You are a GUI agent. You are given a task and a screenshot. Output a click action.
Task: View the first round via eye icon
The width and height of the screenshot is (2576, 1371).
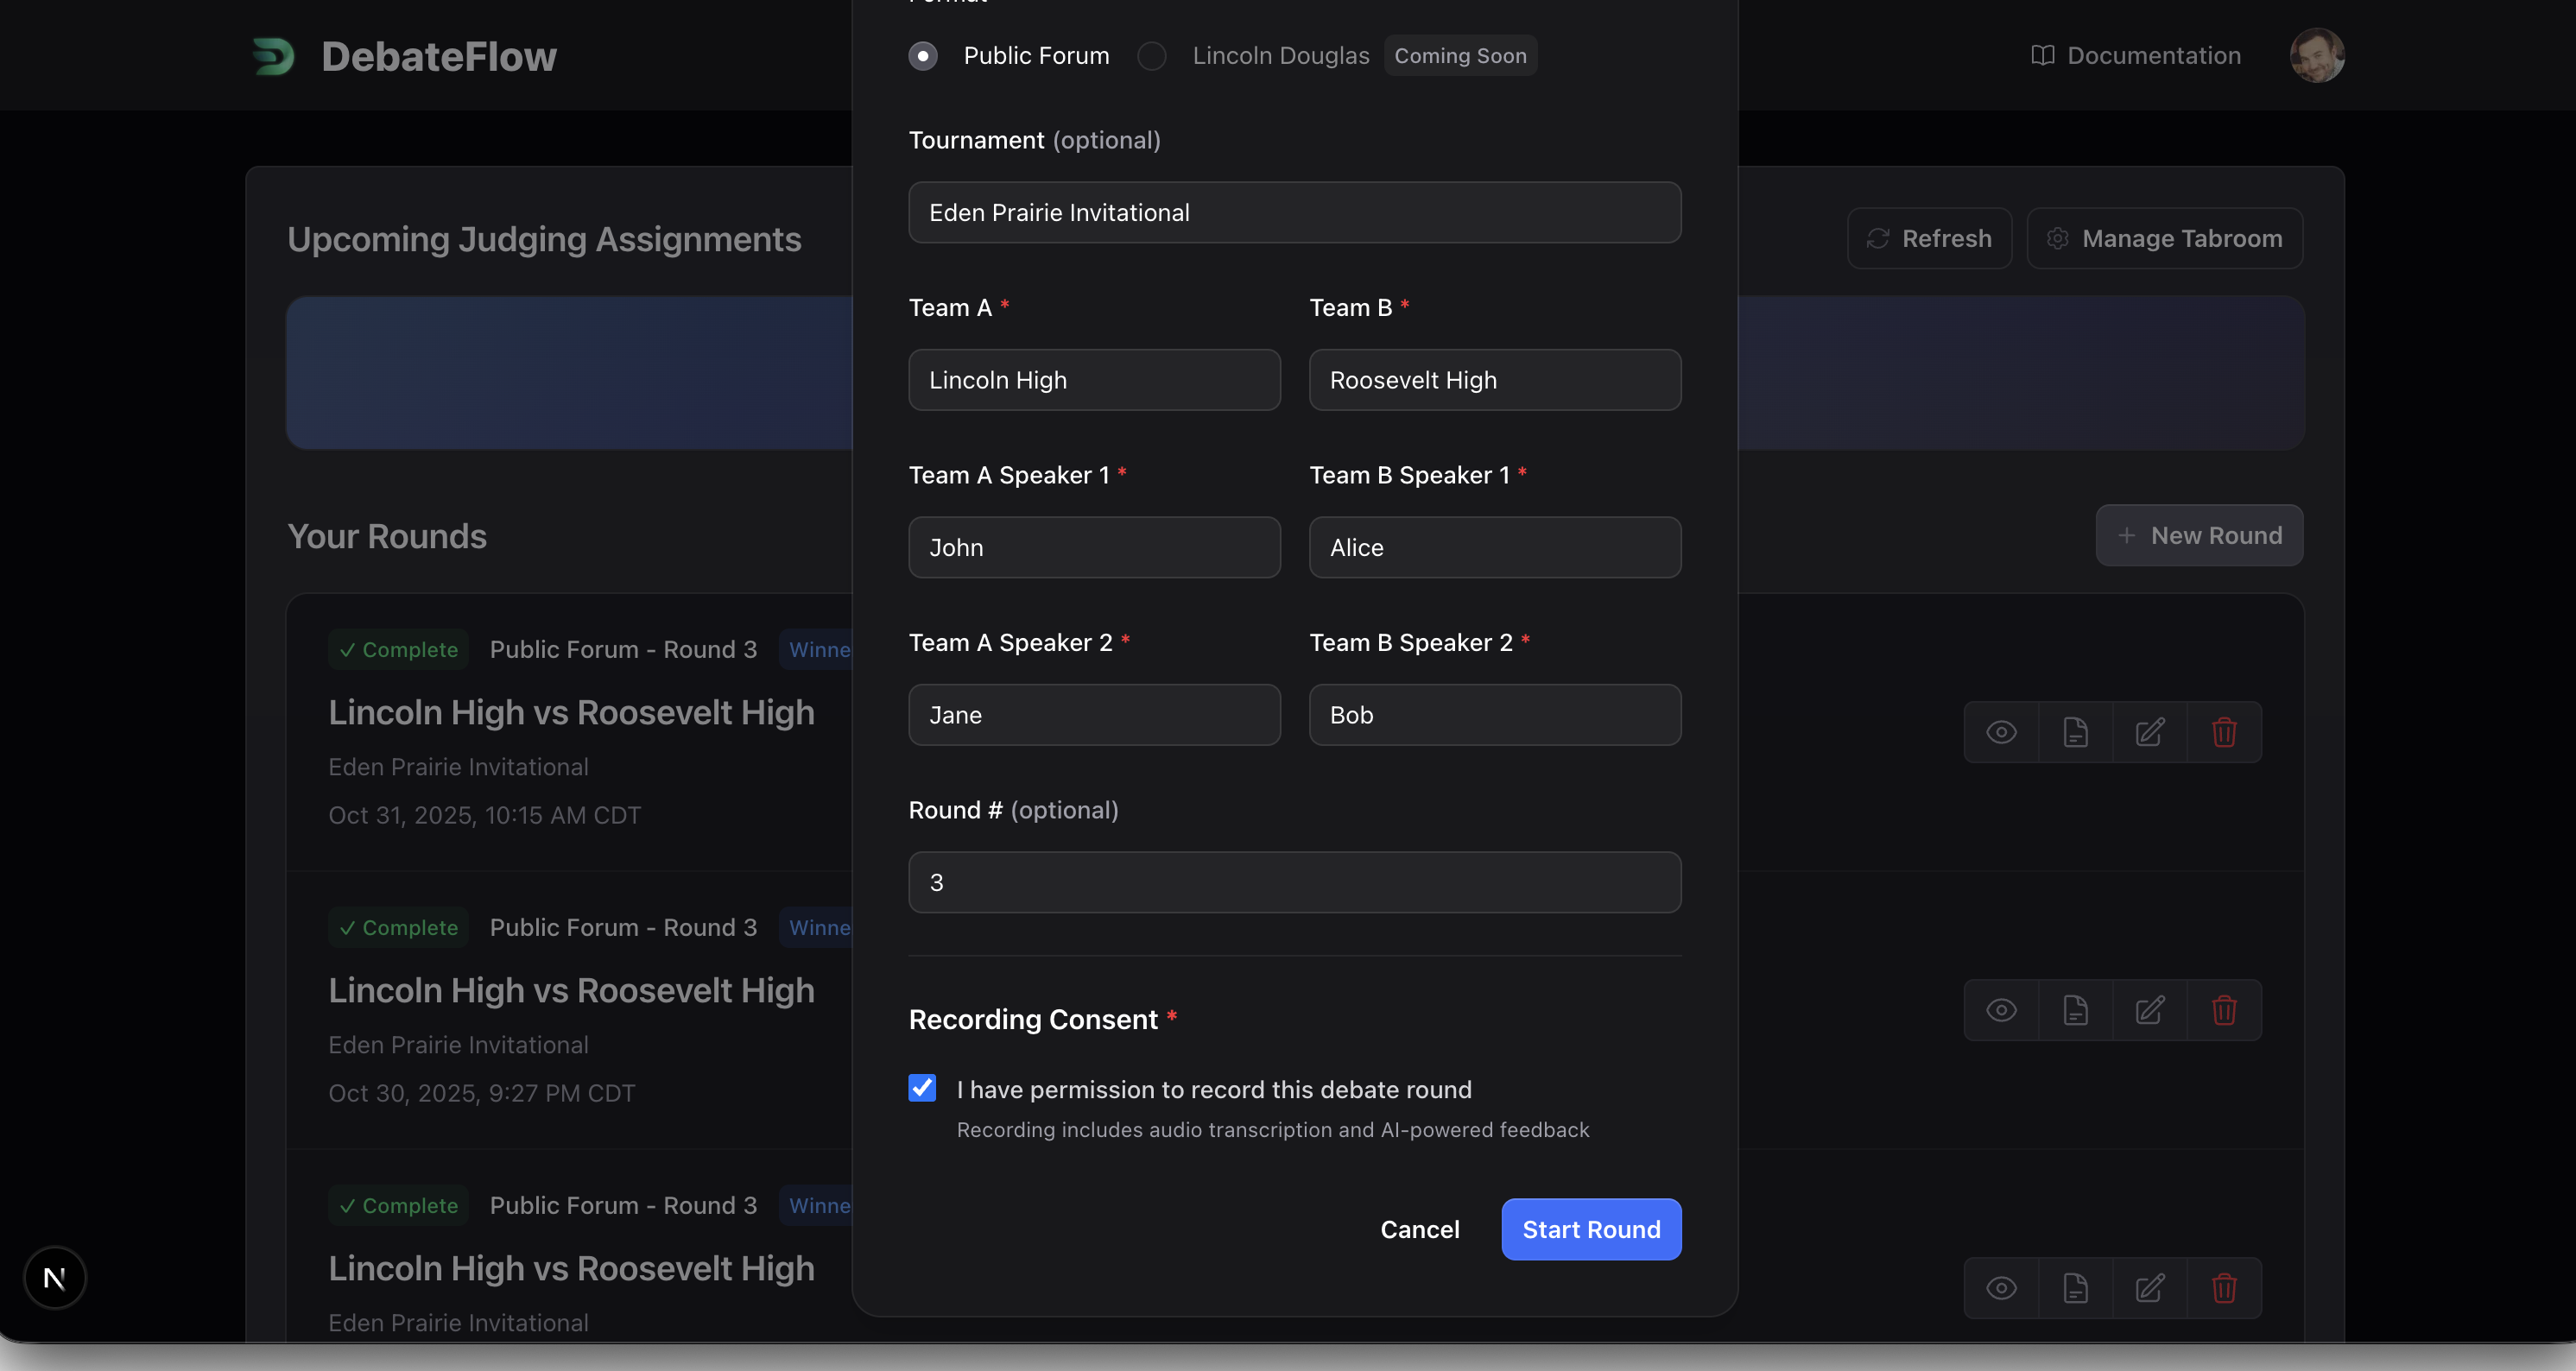point(2001,732)
